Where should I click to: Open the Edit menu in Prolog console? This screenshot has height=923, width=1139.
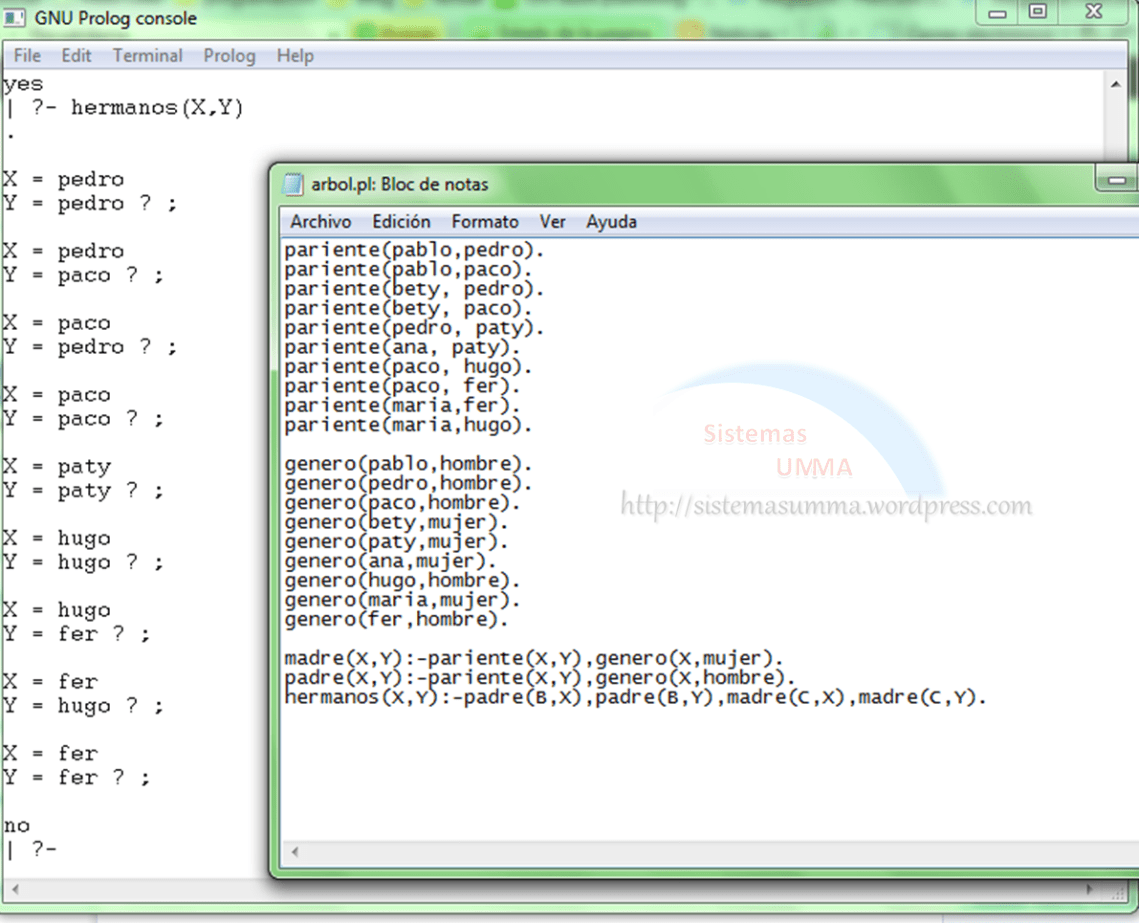[x=76, y=56]
